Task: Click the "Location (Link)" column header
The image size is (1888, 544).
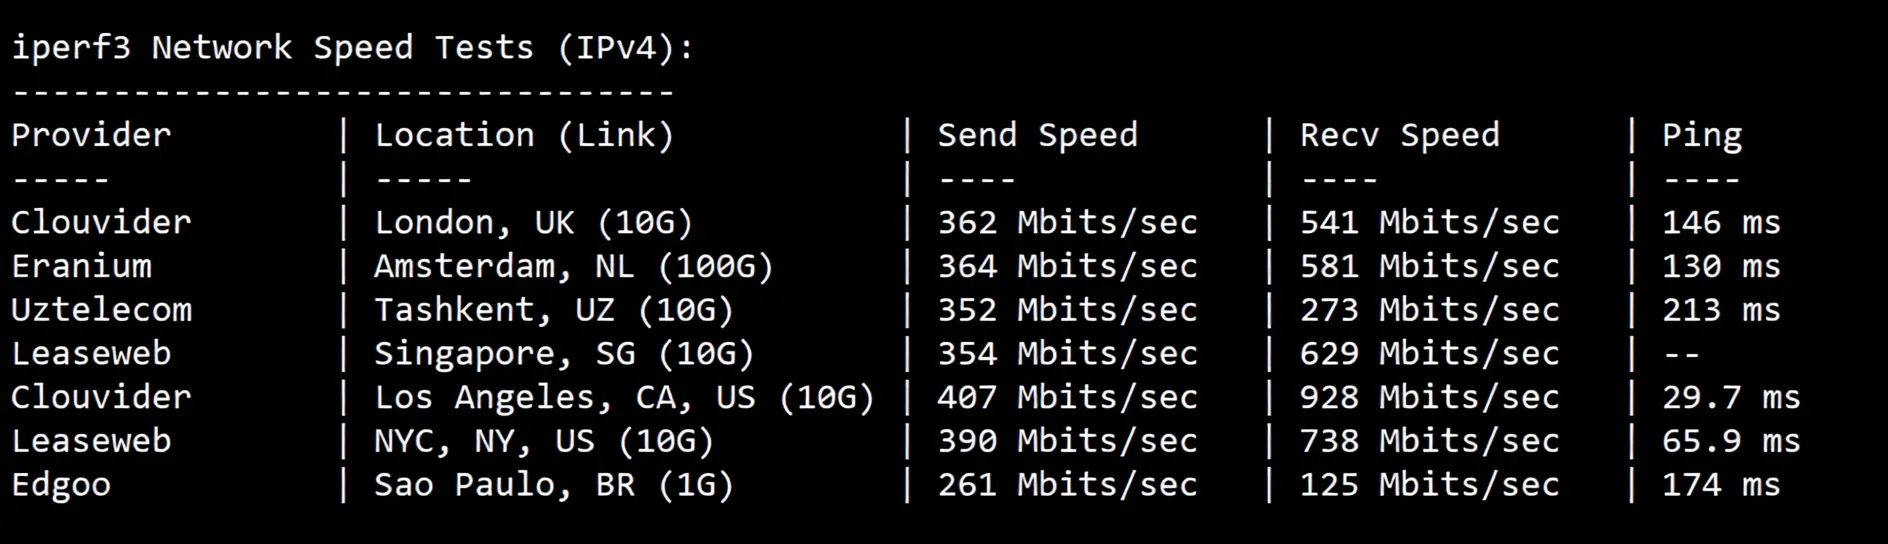Action: 524,135
